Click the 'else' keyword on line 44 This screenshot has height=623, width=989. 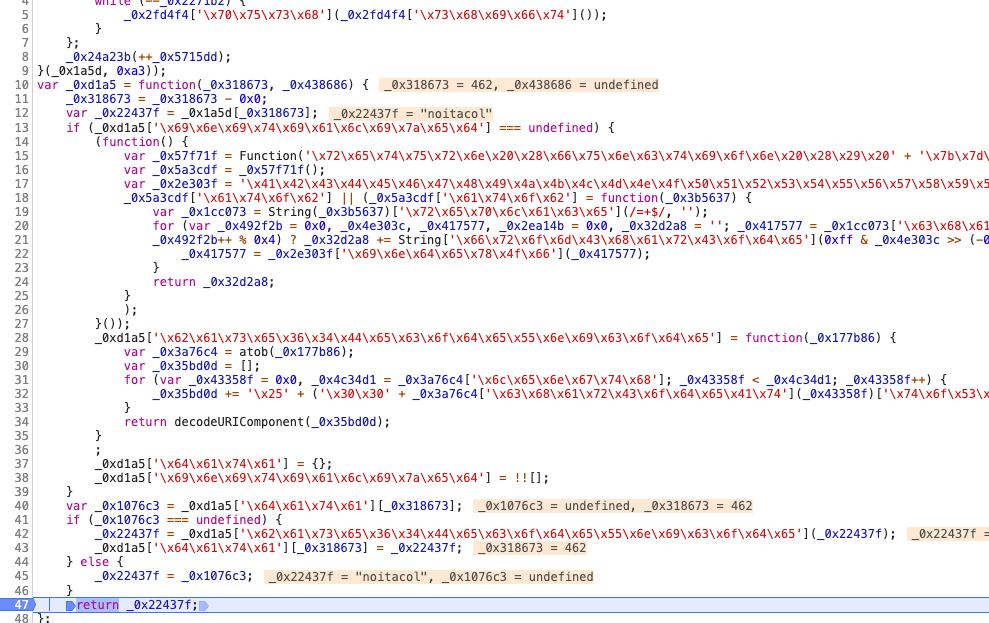click(x=95, y=562)
